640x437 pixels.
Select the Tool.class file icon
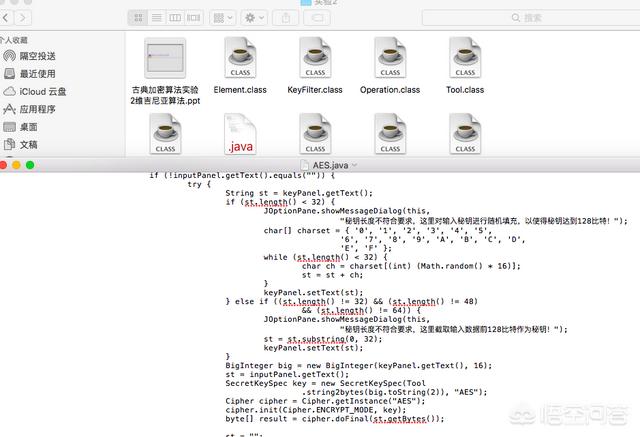pyautogui.click(x=465, y=58)
